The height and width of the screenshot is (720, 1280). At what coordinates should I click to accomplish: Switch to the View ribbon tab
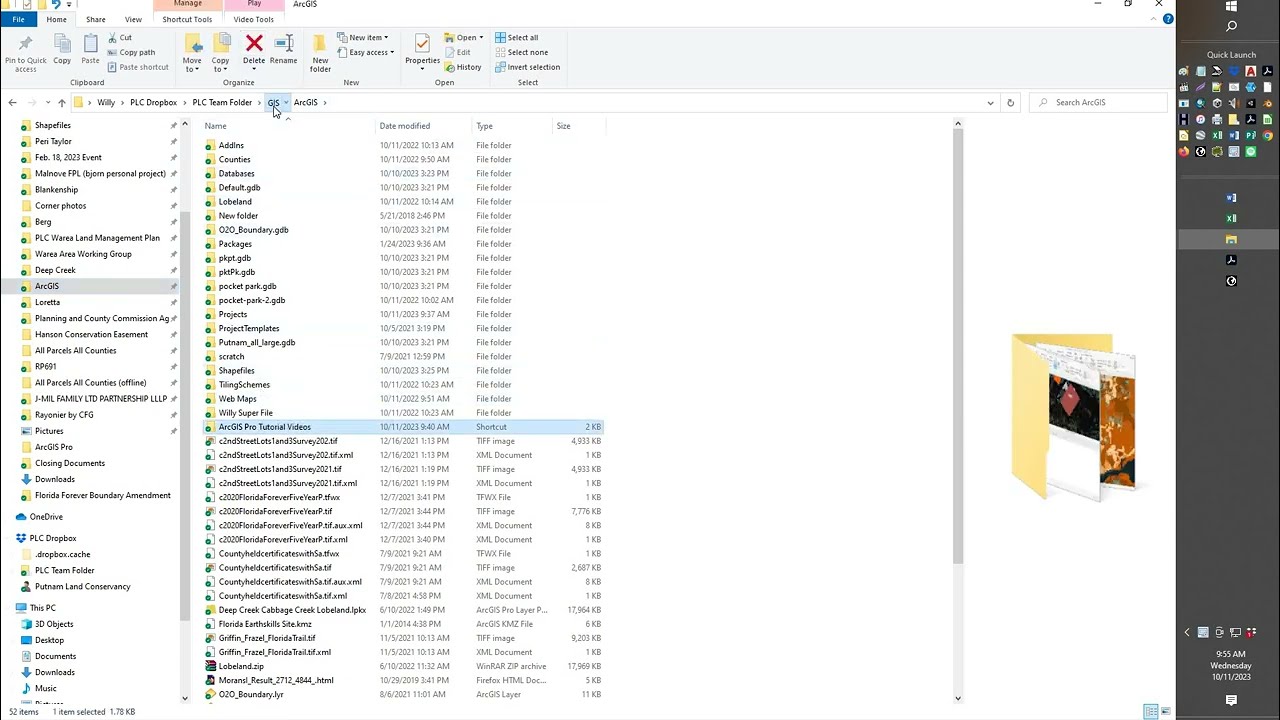[x=133, y=19]
